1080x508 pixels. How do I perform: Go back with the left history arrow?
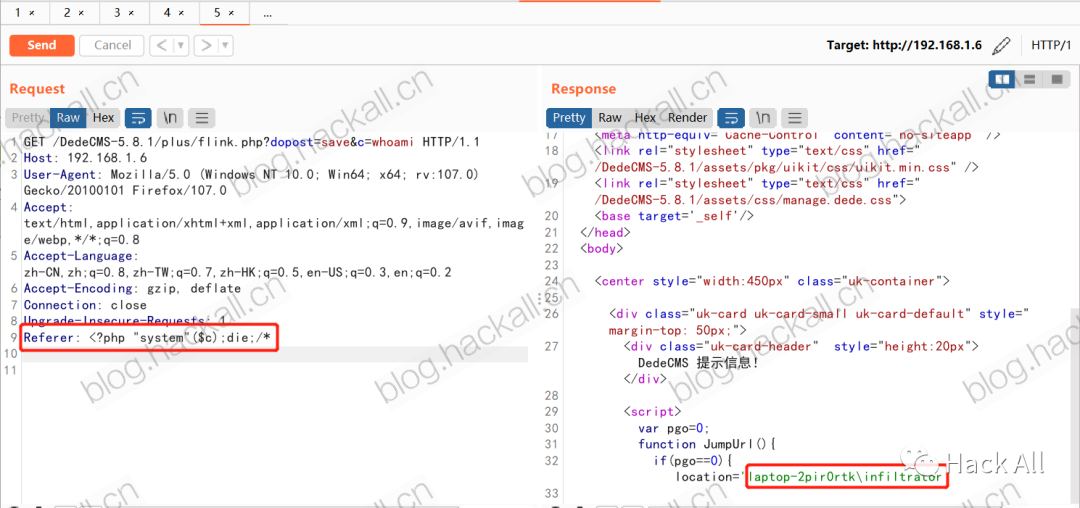[161, 46]
